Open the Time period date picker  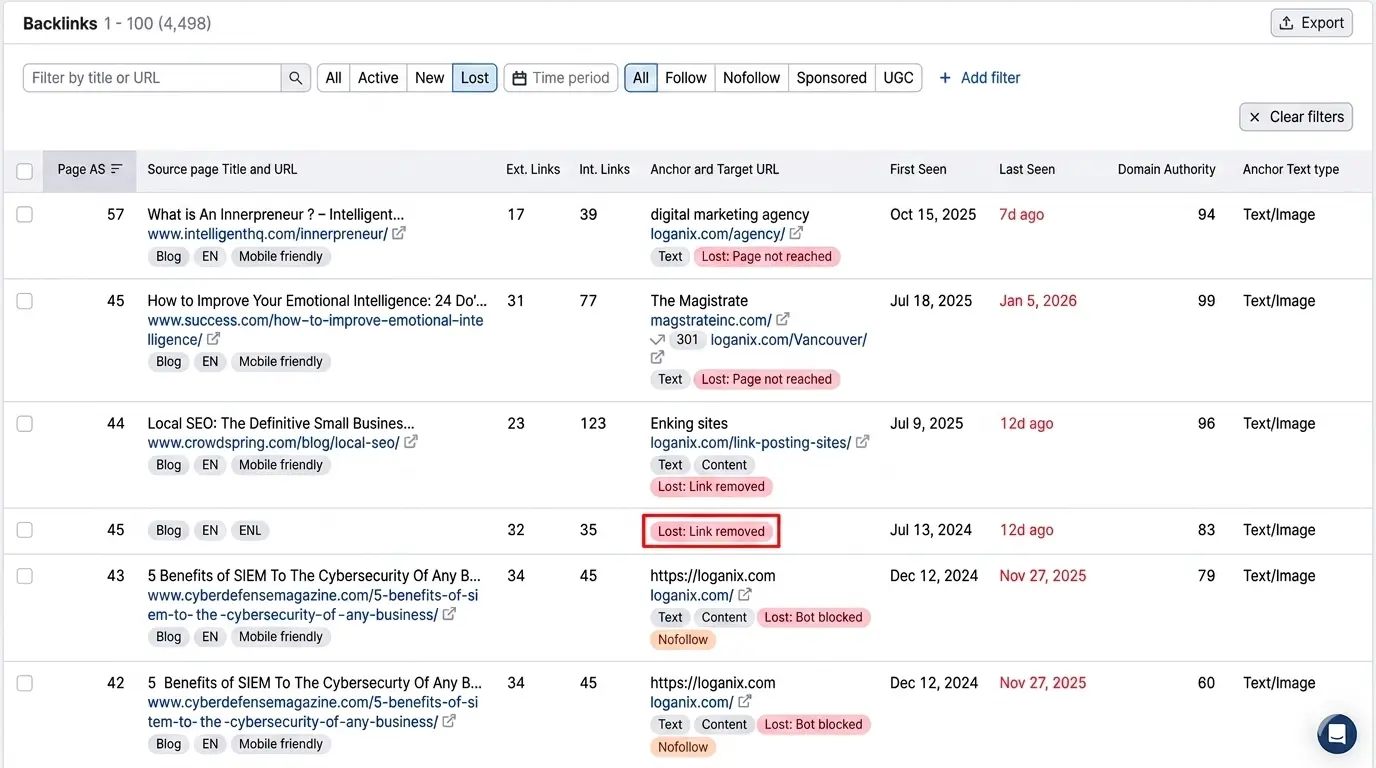coord(560,78)
